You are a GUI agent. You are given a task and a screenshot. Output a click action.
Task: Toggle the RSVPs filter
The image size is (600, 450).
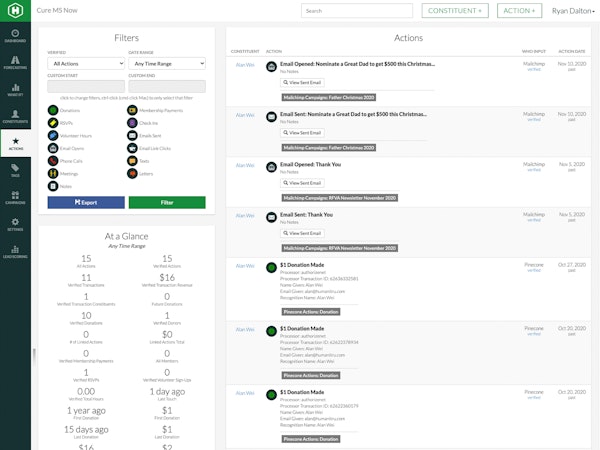click(53, 123)
